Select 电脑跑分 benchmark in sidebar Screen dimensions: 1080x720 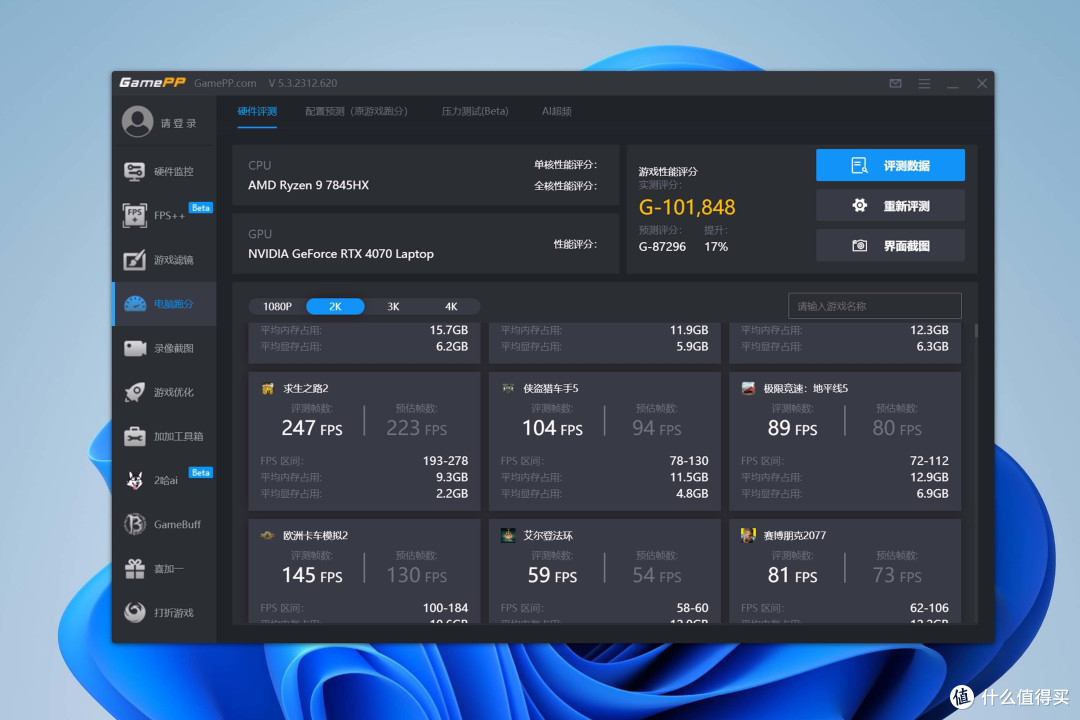click(165, 304)
